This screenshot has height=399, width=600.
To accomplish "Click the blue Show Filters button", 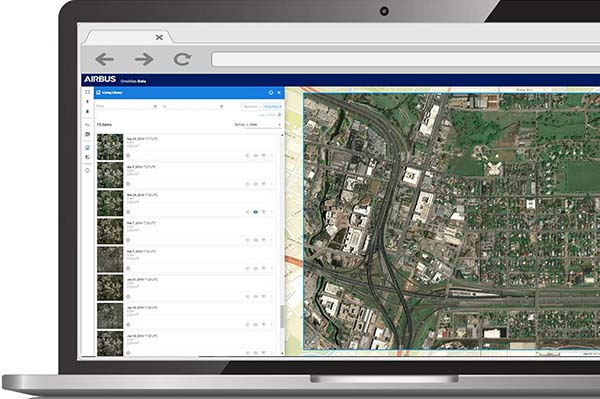I will pos(272,106).
